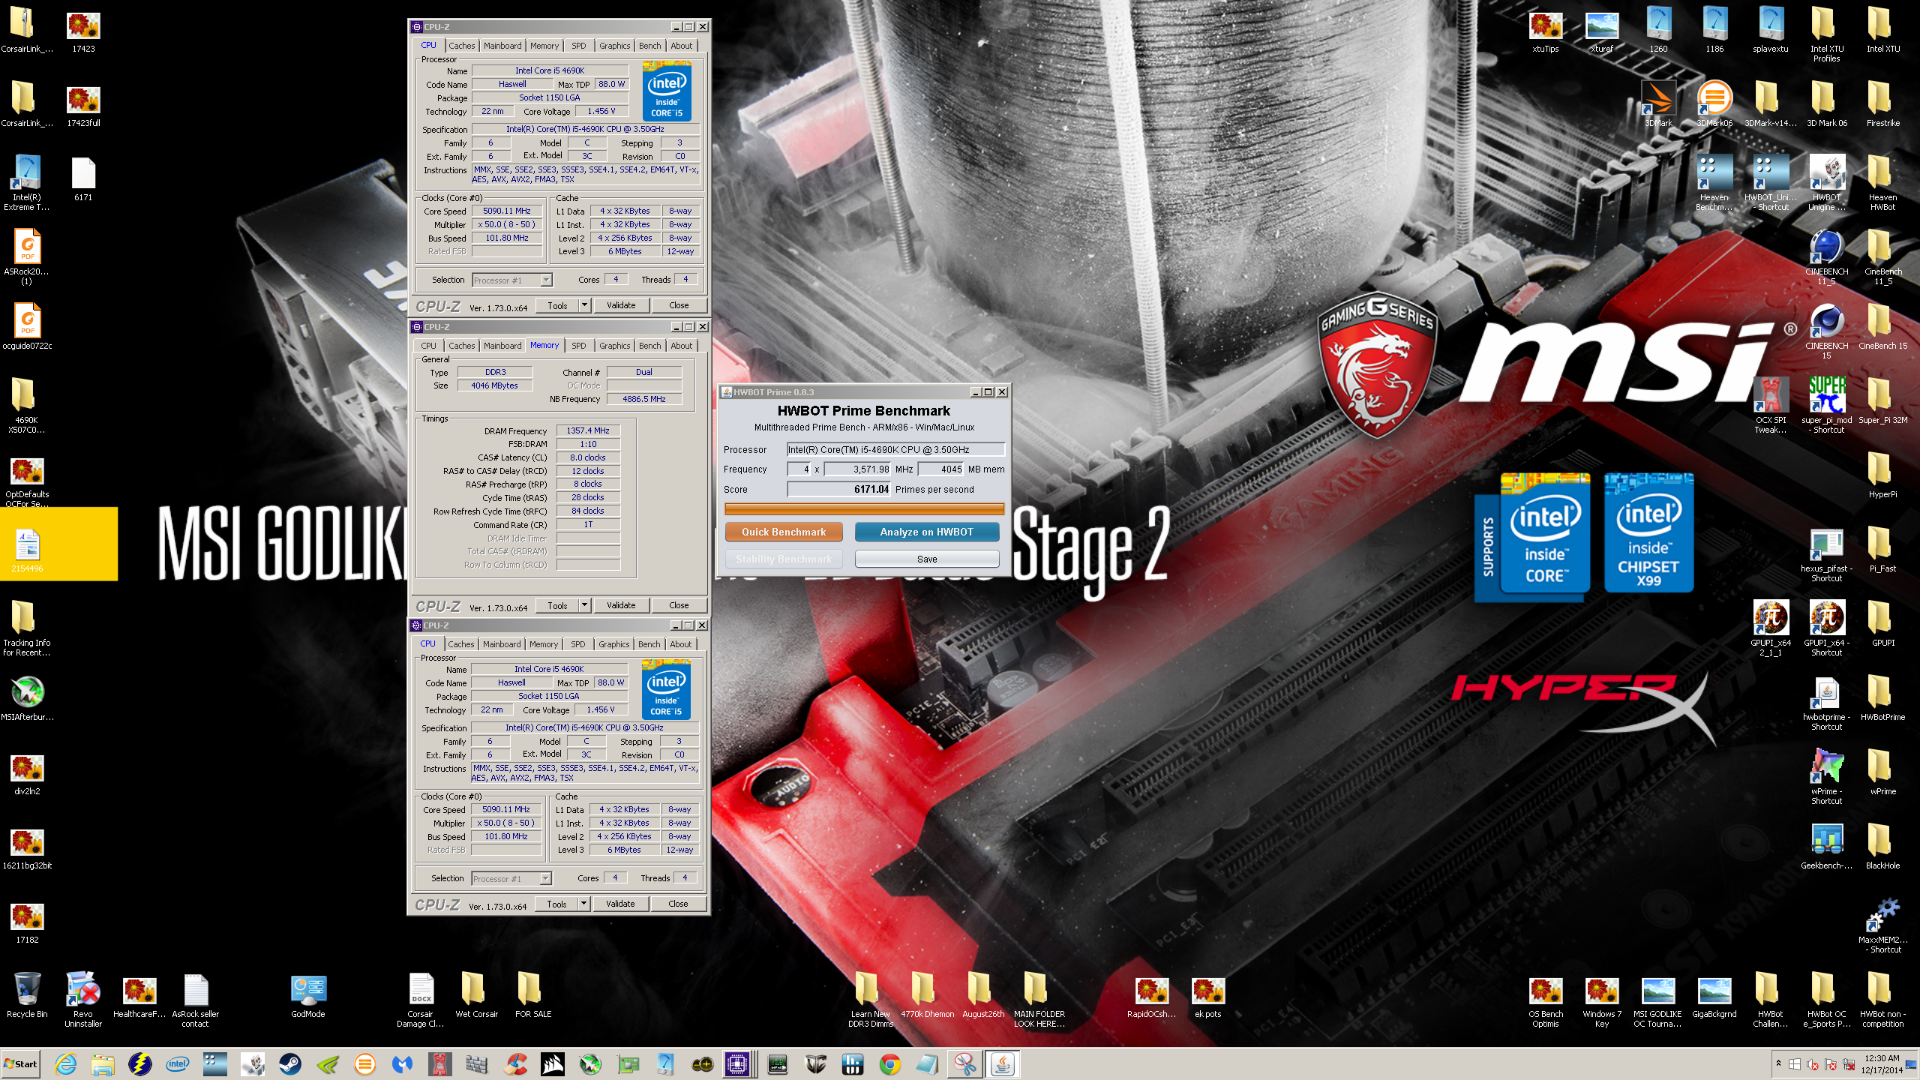Expand hidden system tray icons arrow
The height and width of the screenshot is (1080, 1920).
pyautogui.click(x=1778, y=1063)
